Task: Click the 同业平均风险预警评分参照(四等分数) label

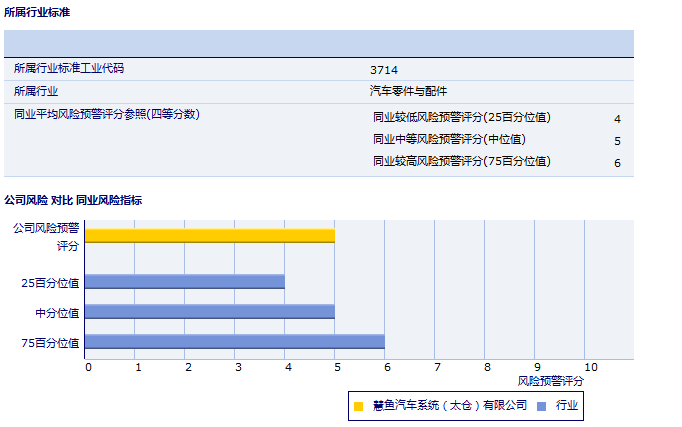Action: click(x=107, y=115)
